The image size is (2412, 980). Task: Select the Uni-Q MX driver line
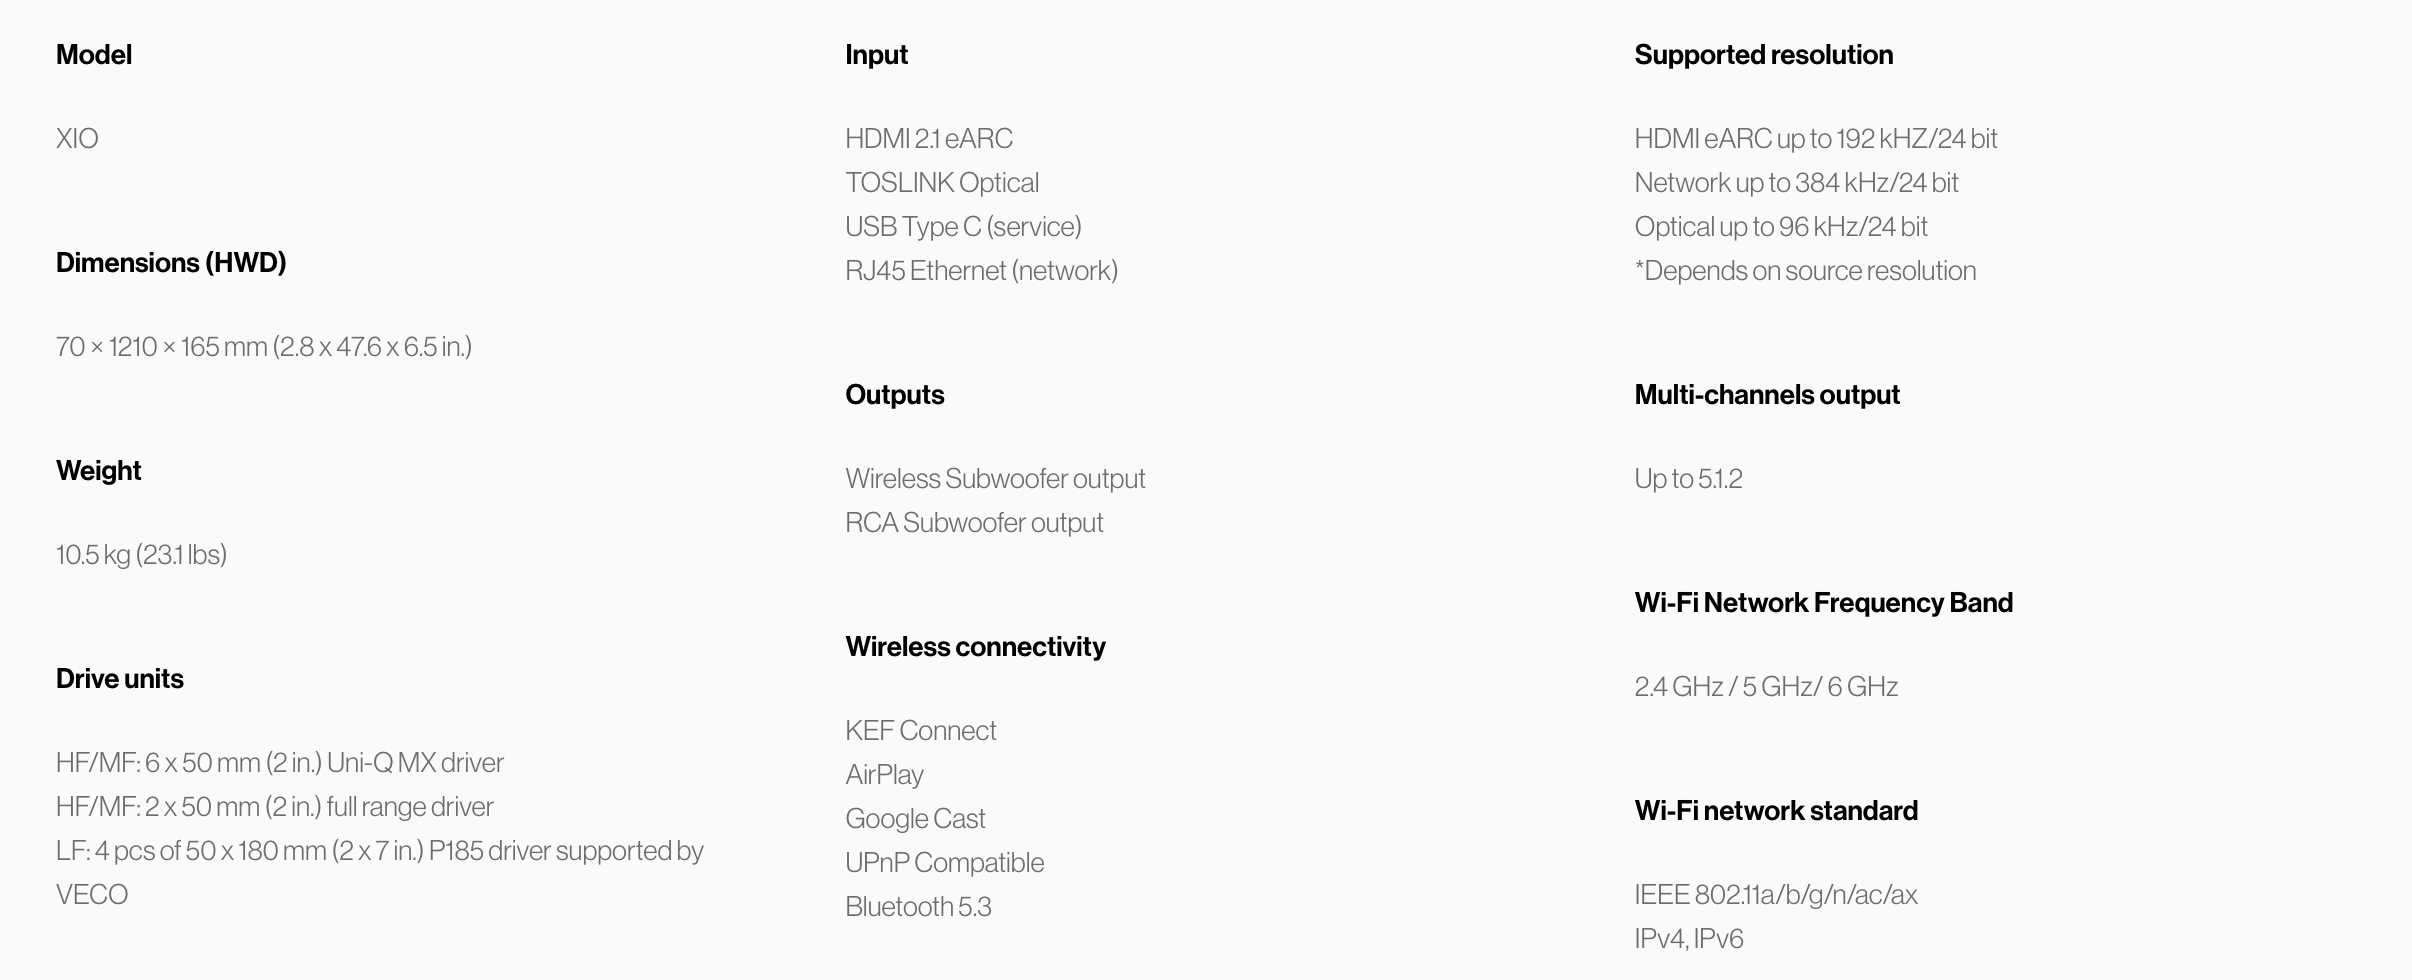[x=280, y=763]
